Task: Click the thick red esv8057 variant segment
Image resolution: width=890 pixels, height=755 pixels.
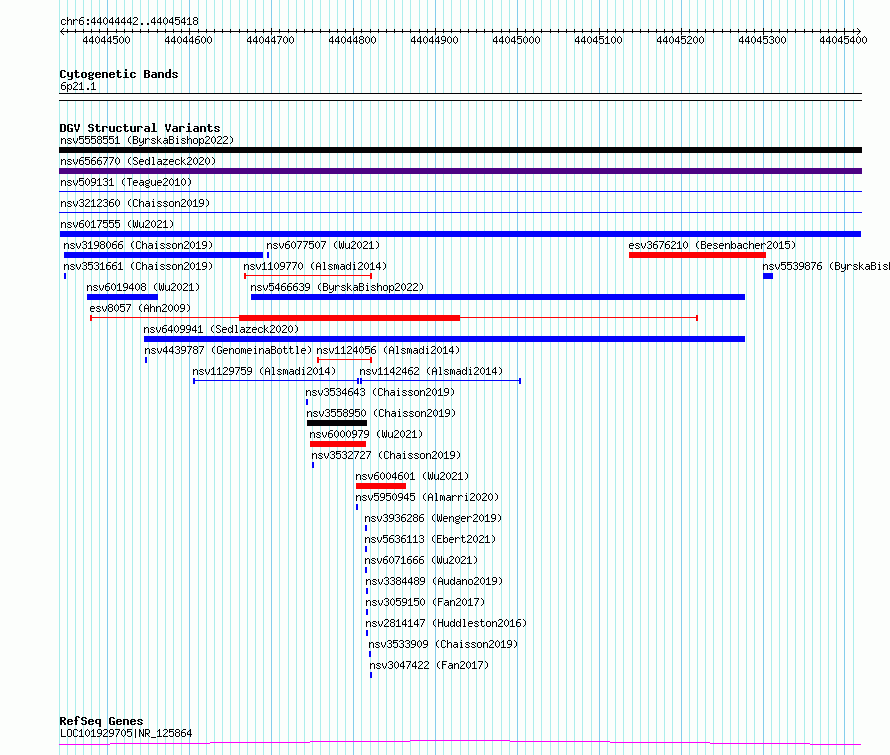Action: pyautogui.click(x=350, y=318)
